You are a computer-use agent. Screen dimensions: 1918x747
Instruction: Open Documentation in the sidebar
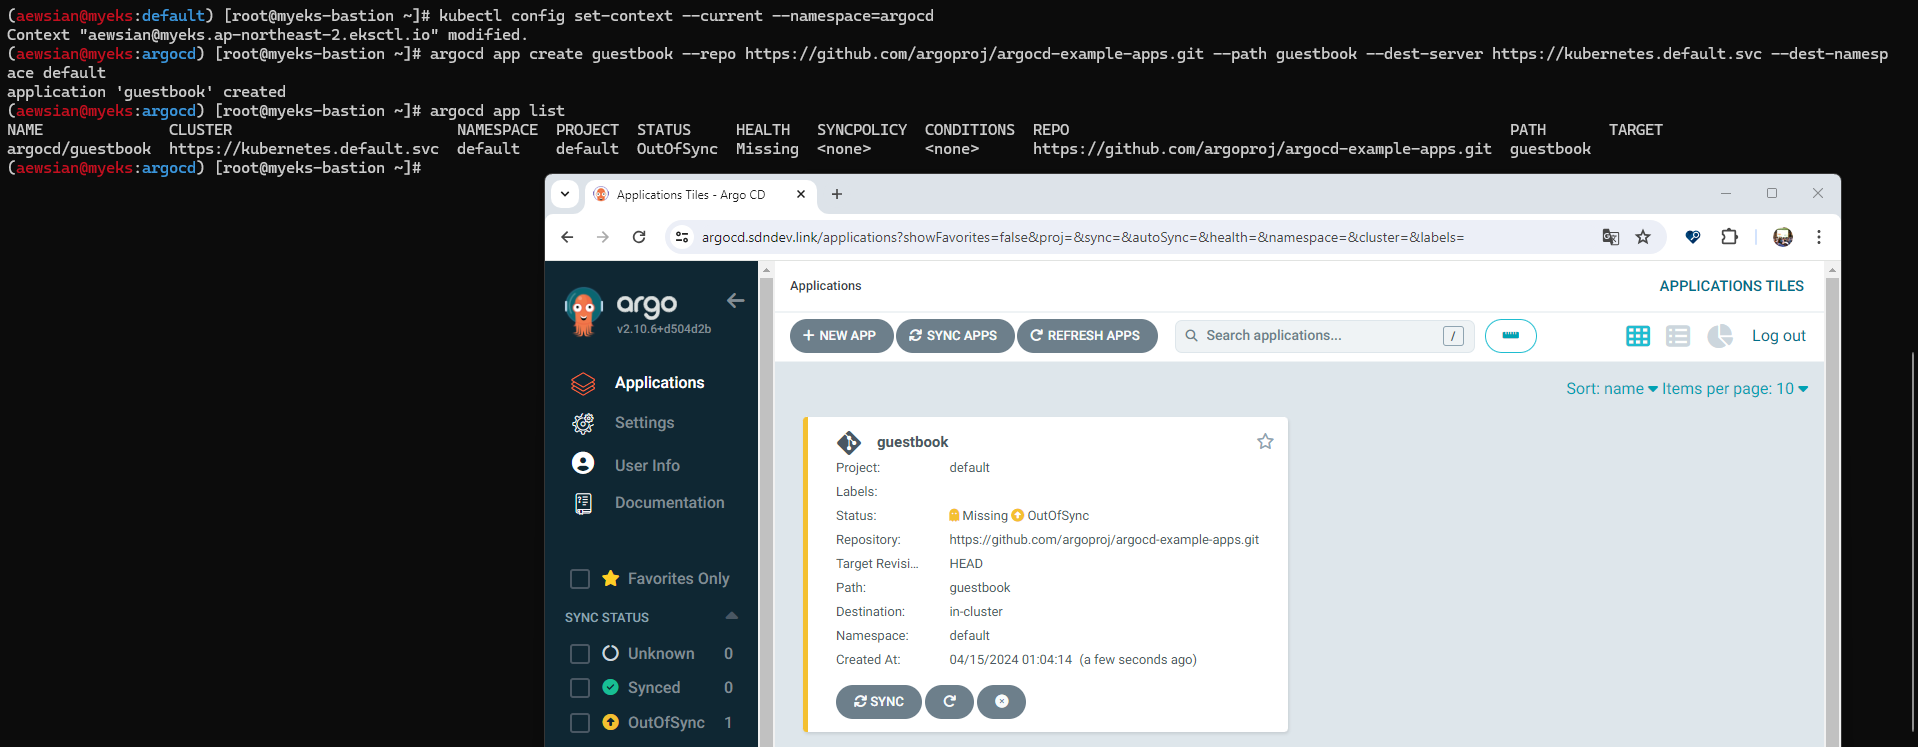[669, 503]
